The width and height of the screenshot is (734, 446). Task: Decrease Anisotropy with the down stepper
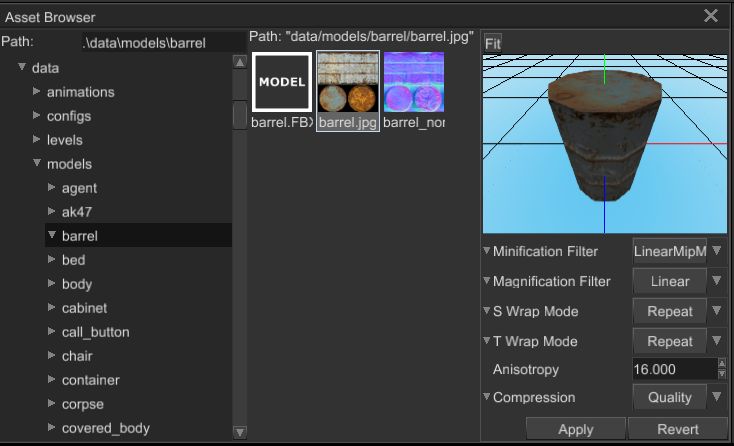point(722,374)
